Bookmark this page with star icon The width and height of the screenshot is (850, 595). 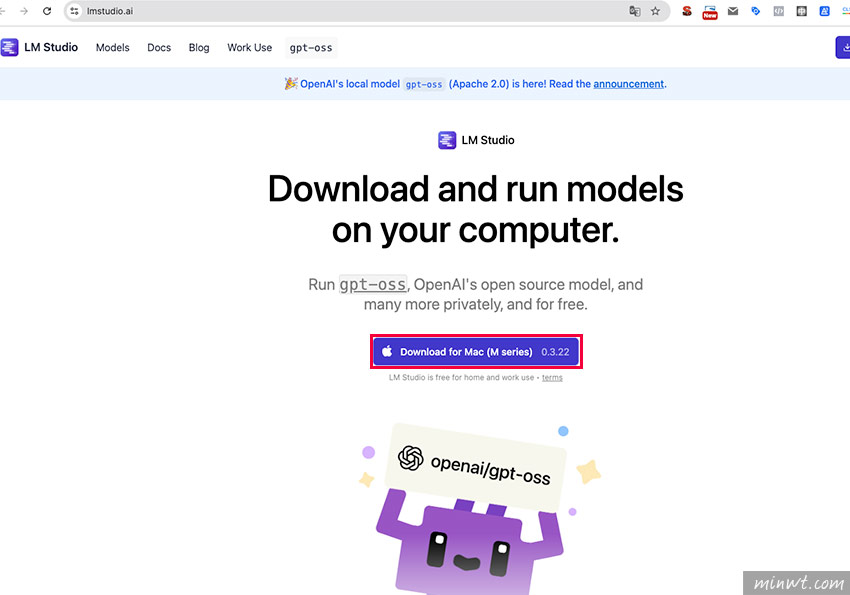(655, 11)
